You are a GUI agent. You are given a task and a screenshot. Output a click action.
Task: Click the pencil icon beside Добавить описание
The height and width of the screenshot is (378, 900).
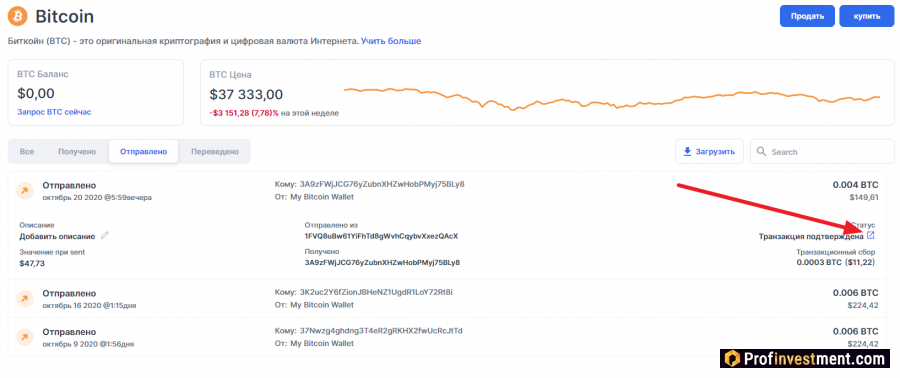[104, 235]
